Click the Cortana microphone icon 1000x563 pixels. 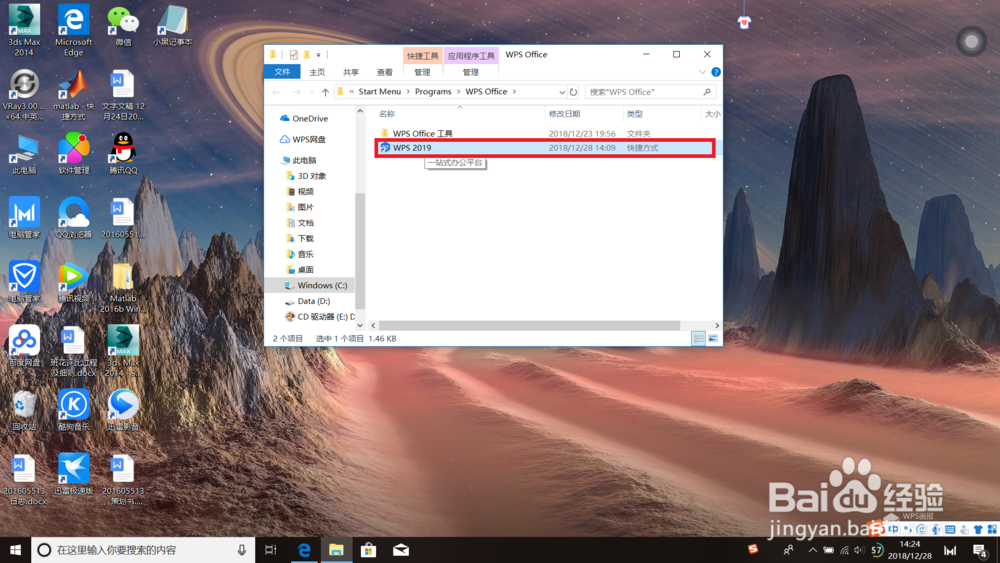(242, 550)
